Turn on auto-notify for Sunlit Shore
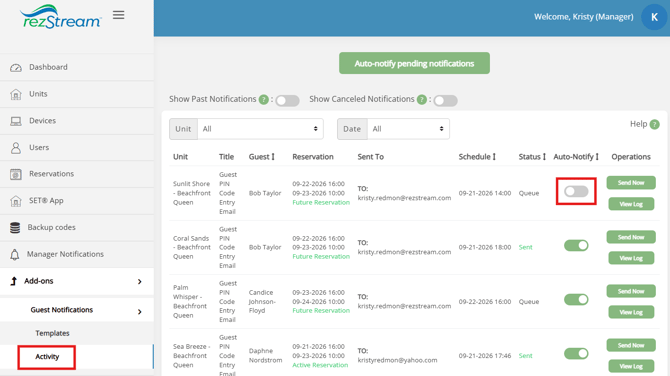670x376 pixels. (x=576, y=191)
